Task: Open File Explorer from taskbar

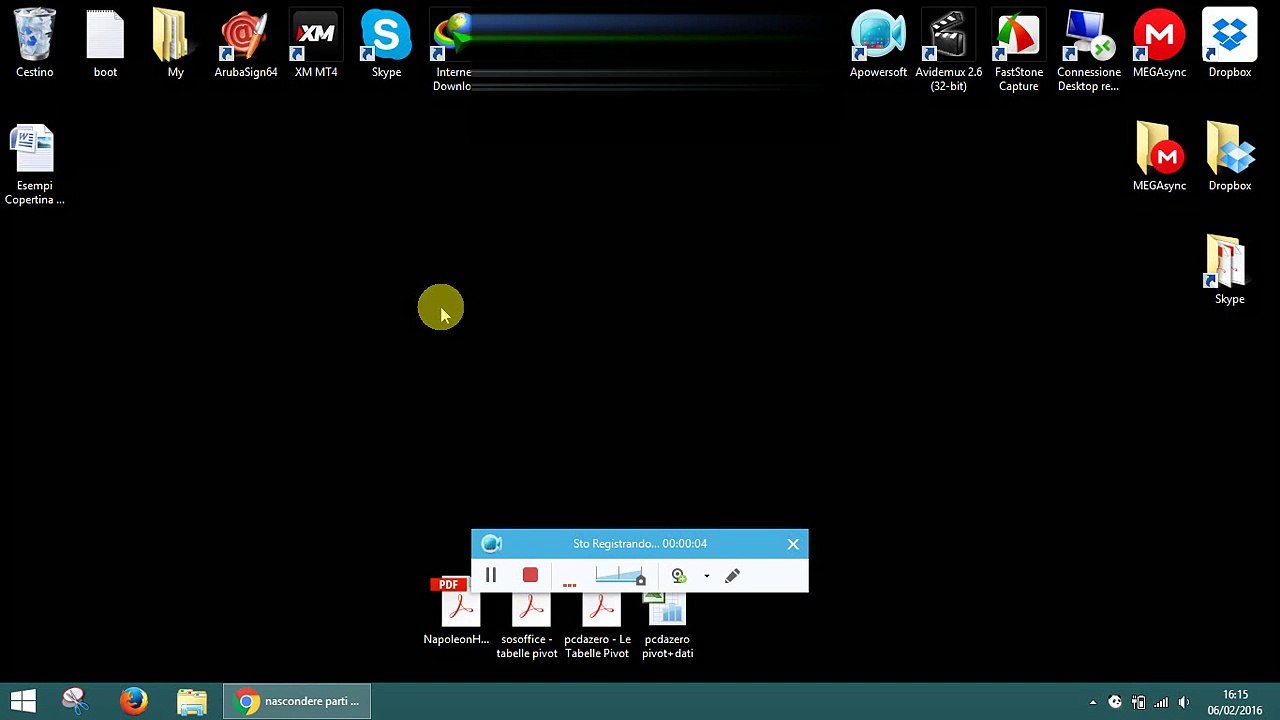Action: [x=192, y=701]
